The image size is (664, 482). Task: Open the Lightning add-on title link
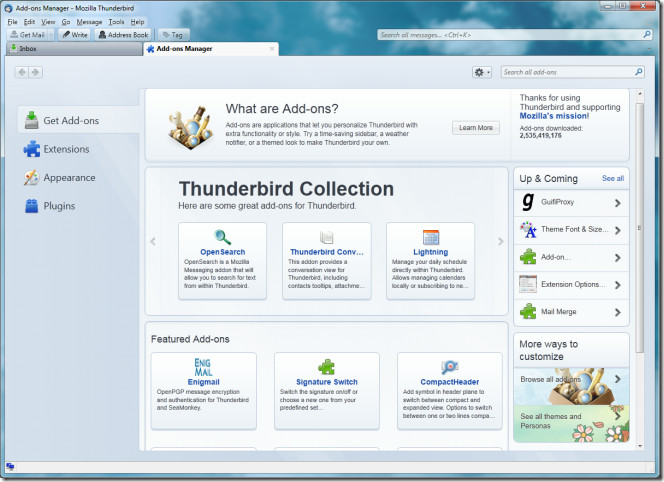tap(431, 252)
